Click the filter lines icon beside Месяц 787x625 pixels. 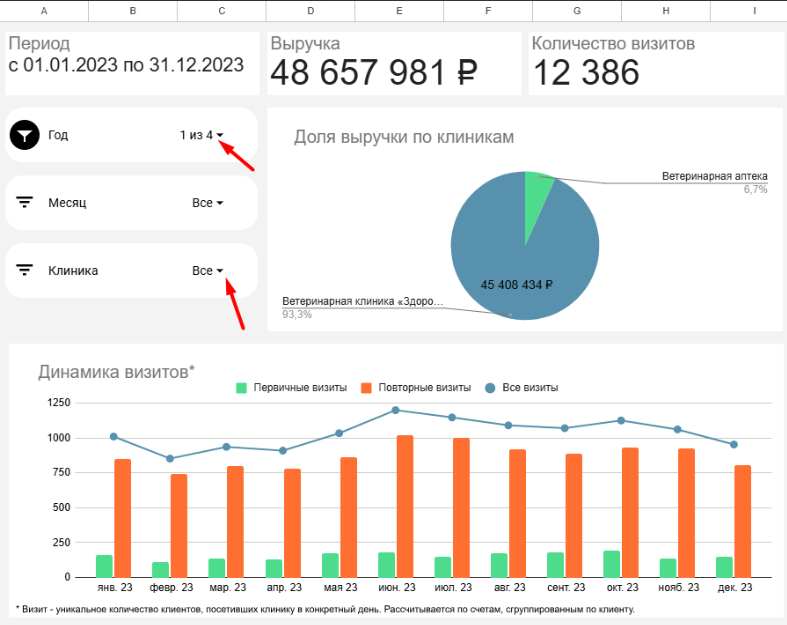pyautogui.click(x=25, y=203)
